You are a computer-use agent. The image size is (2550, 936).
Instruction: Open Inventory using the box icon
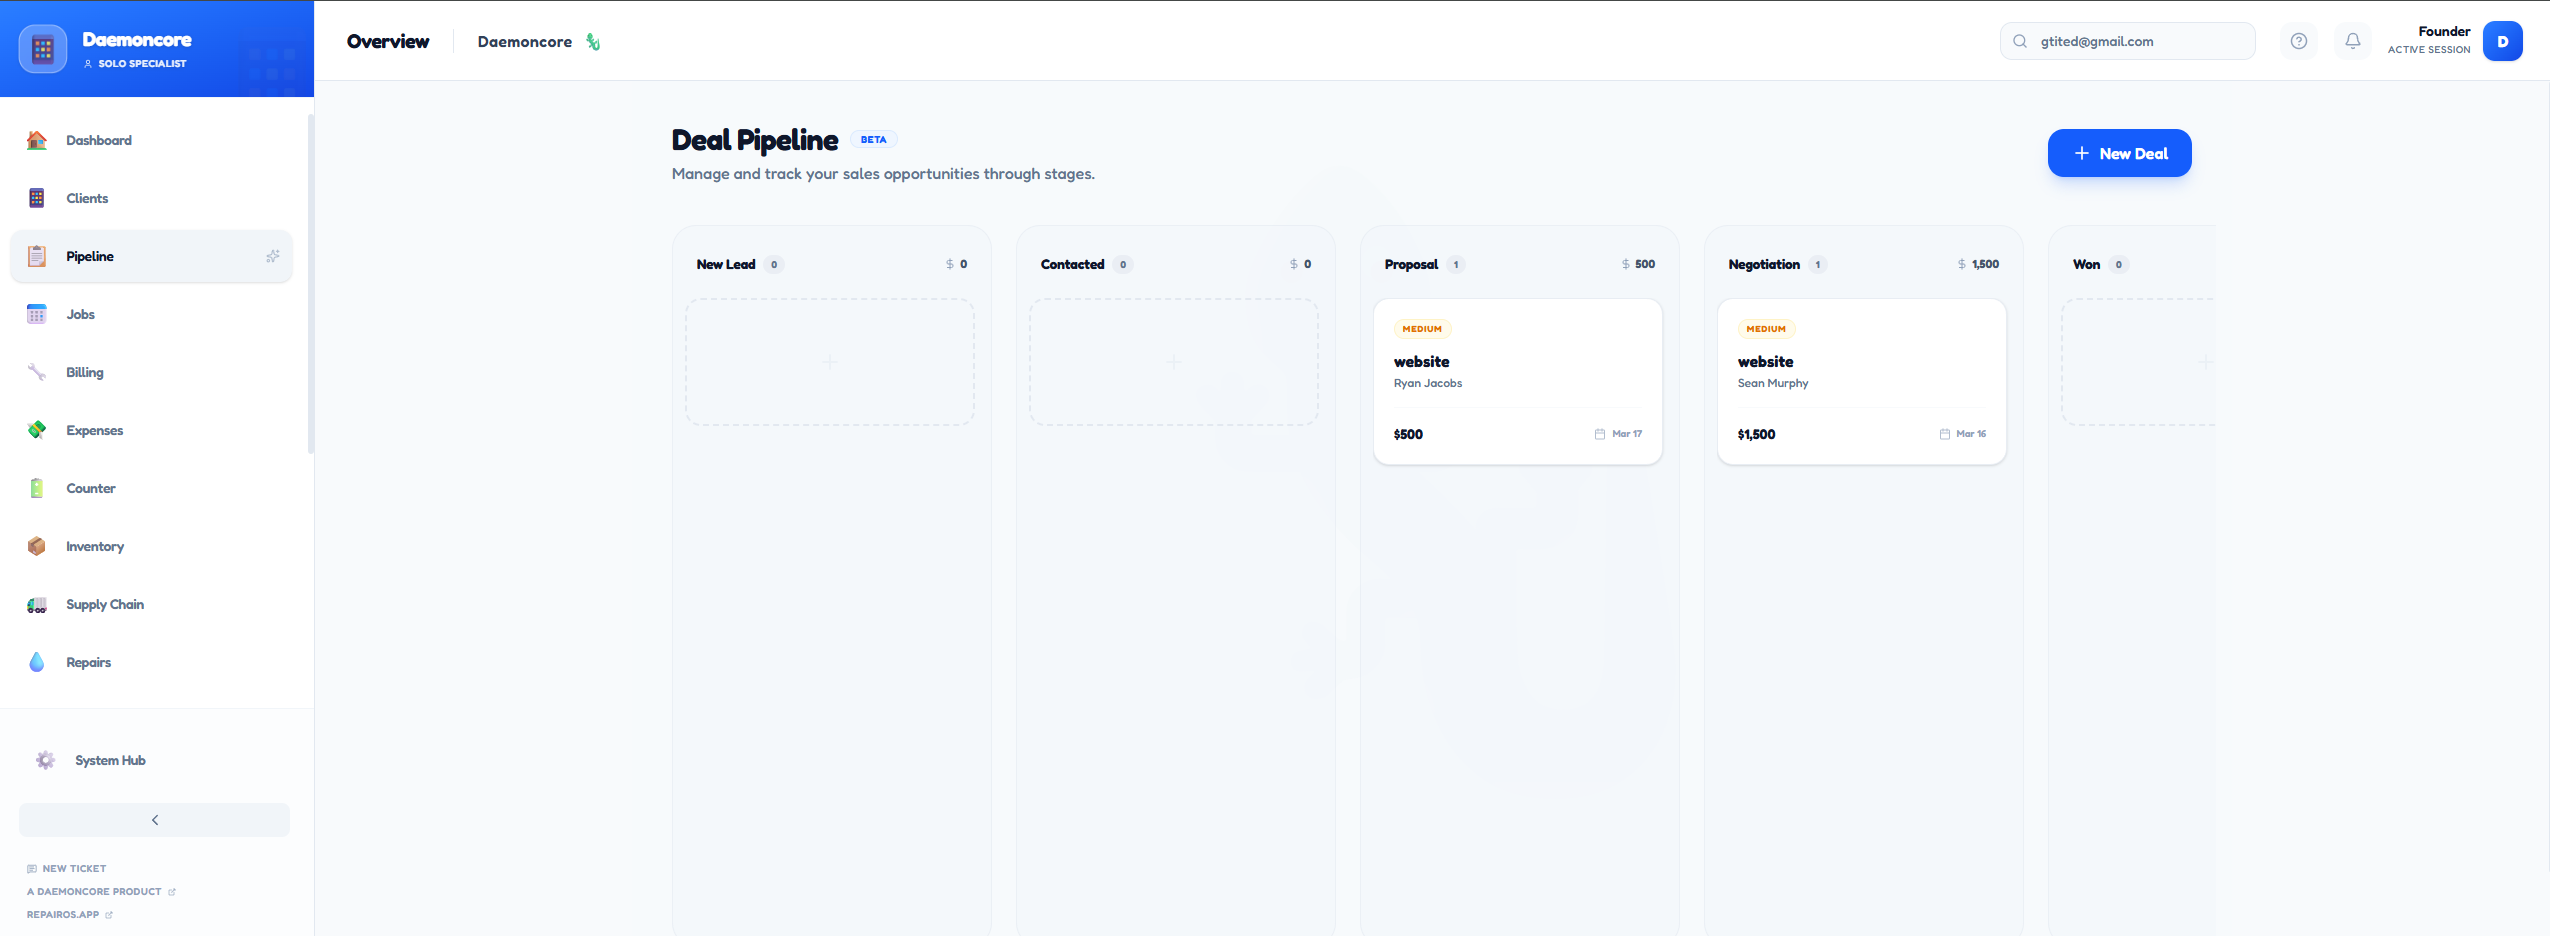(x=38, y=546)
